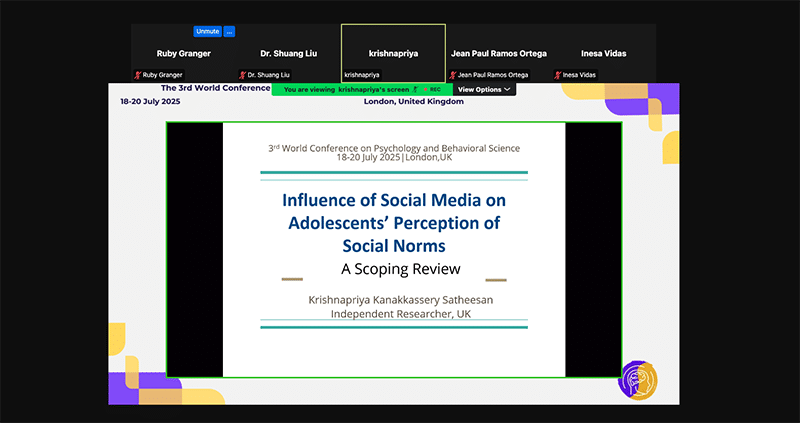Select the Inesa Vidas participant tile
Image resolution: width=800 pixels, height=423 pixels.
point(602,52)
